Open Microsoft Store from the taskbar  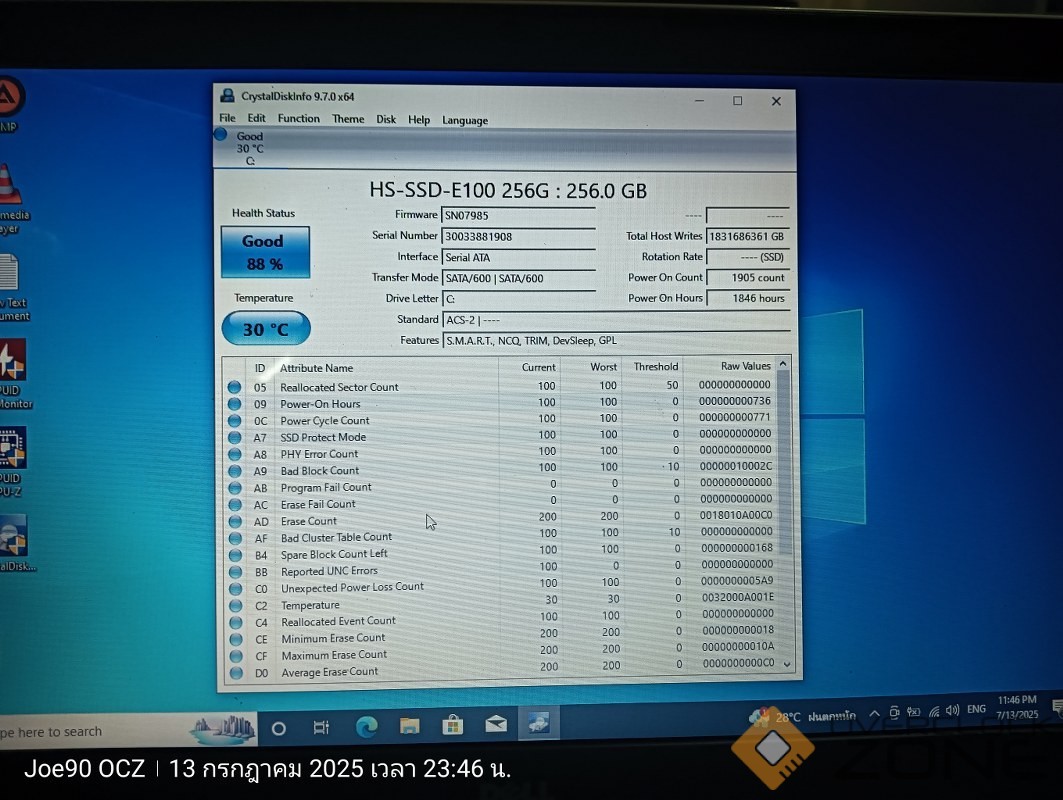click(x=452, y=725)
